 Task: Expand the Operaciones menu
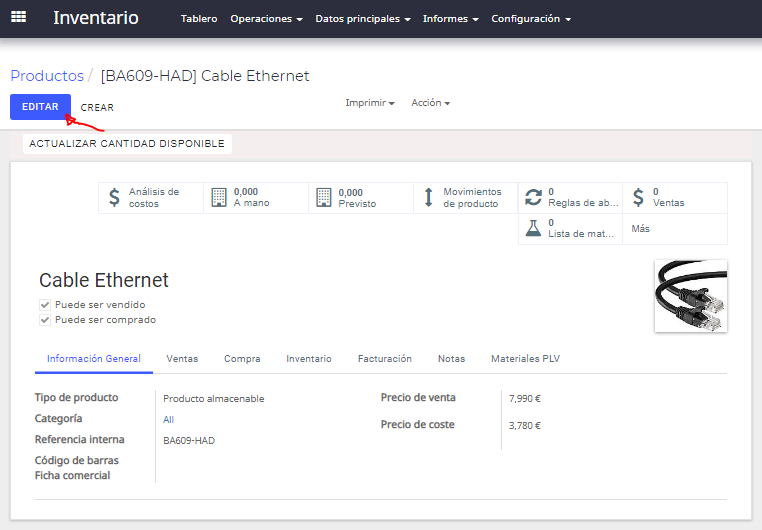pyautogui.click(x=266, y=18)
